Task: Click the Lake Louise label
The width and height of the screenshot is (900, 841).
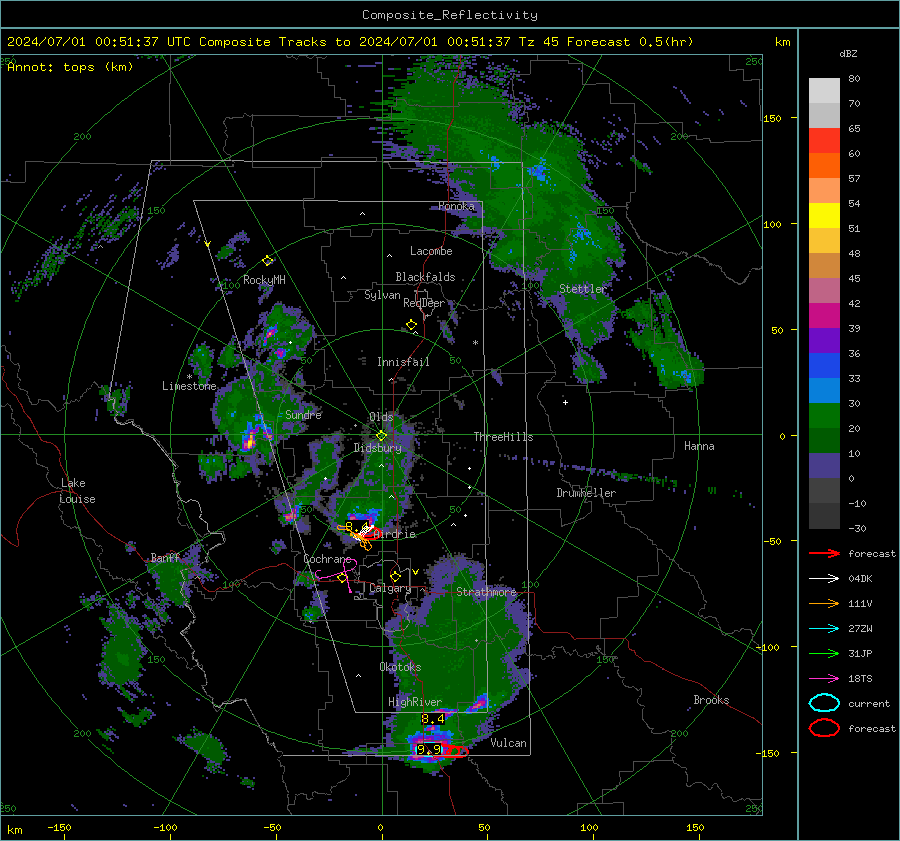Action: 78,491
